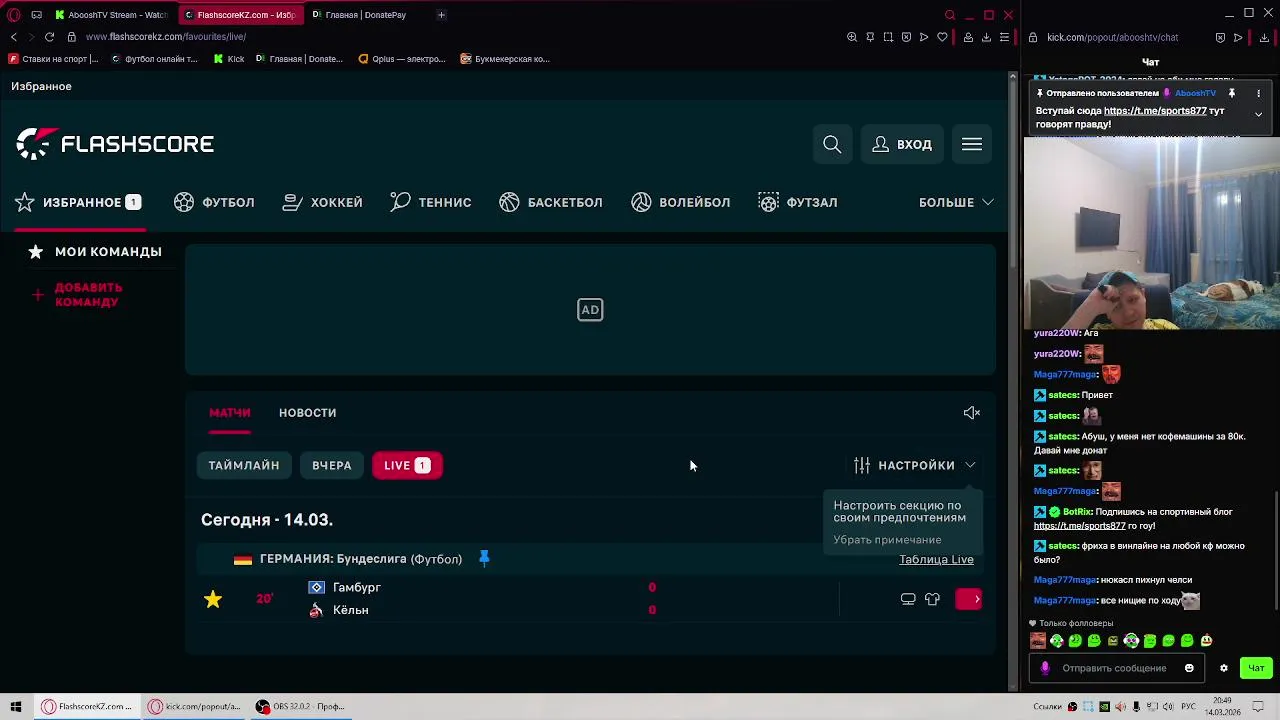1280x720 pixels.
Task: Click the ВХОД login button
Action: pos(902,144)
